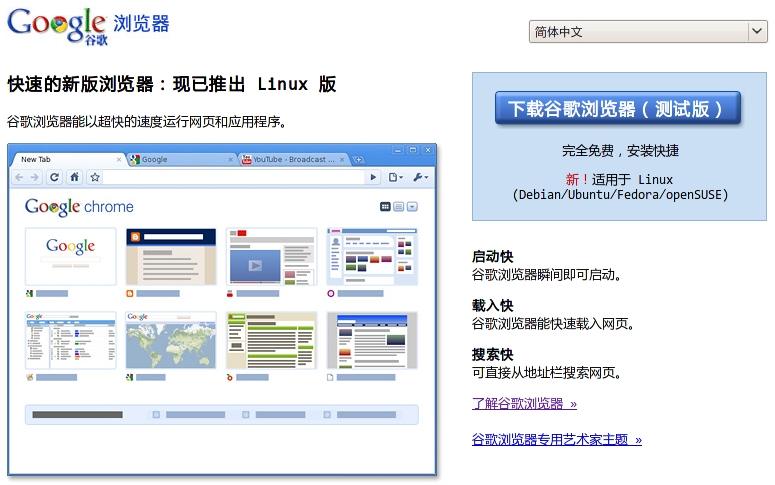Click the maximize button of the illustrated window

point(413,150)
